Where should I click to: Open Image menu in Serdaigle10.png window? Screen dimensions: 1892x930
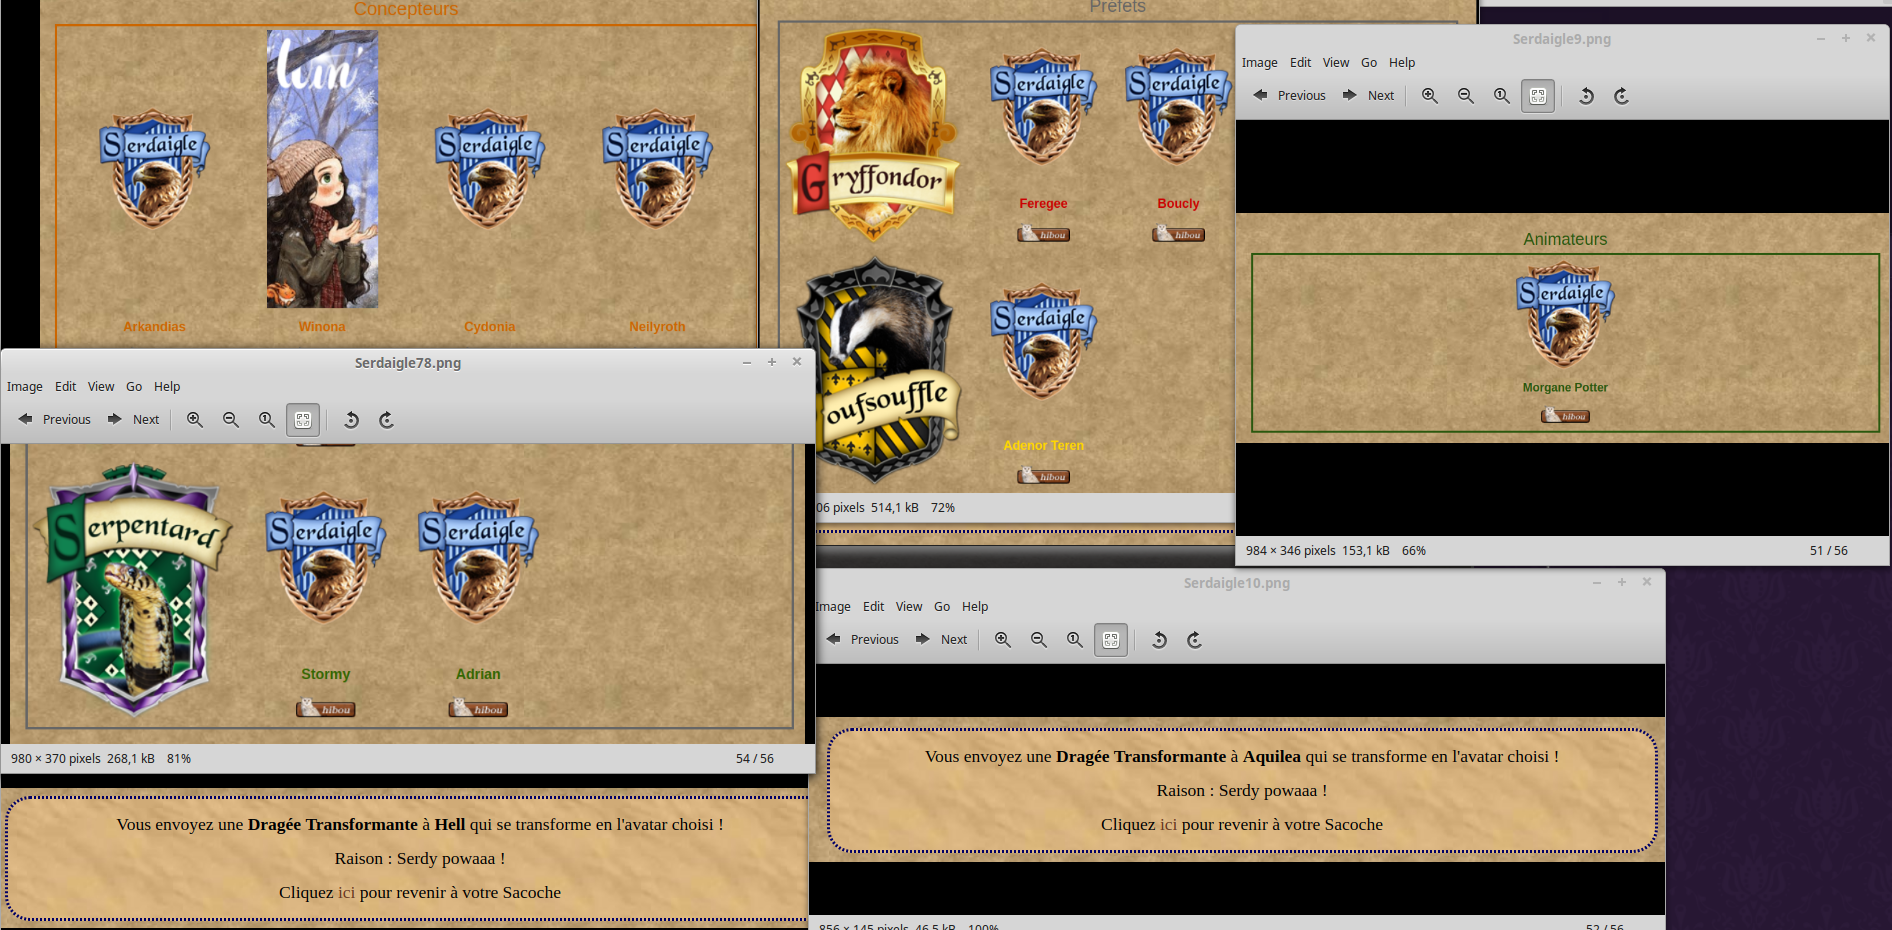click(833, 606)
